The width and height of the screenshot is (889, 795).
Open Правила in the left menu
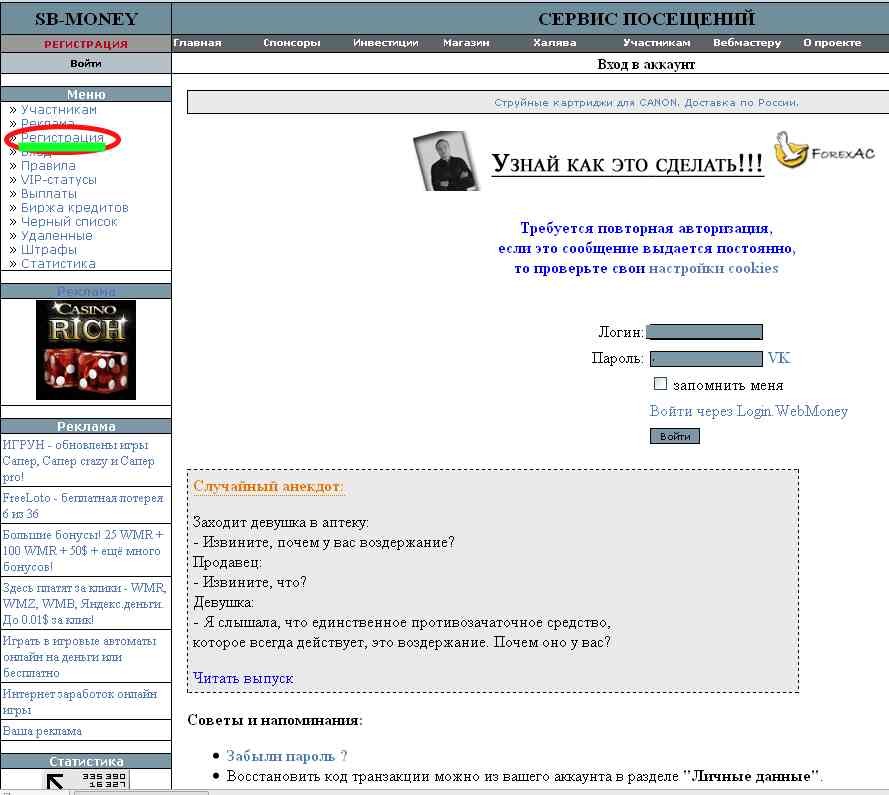[x=48, y=166]
